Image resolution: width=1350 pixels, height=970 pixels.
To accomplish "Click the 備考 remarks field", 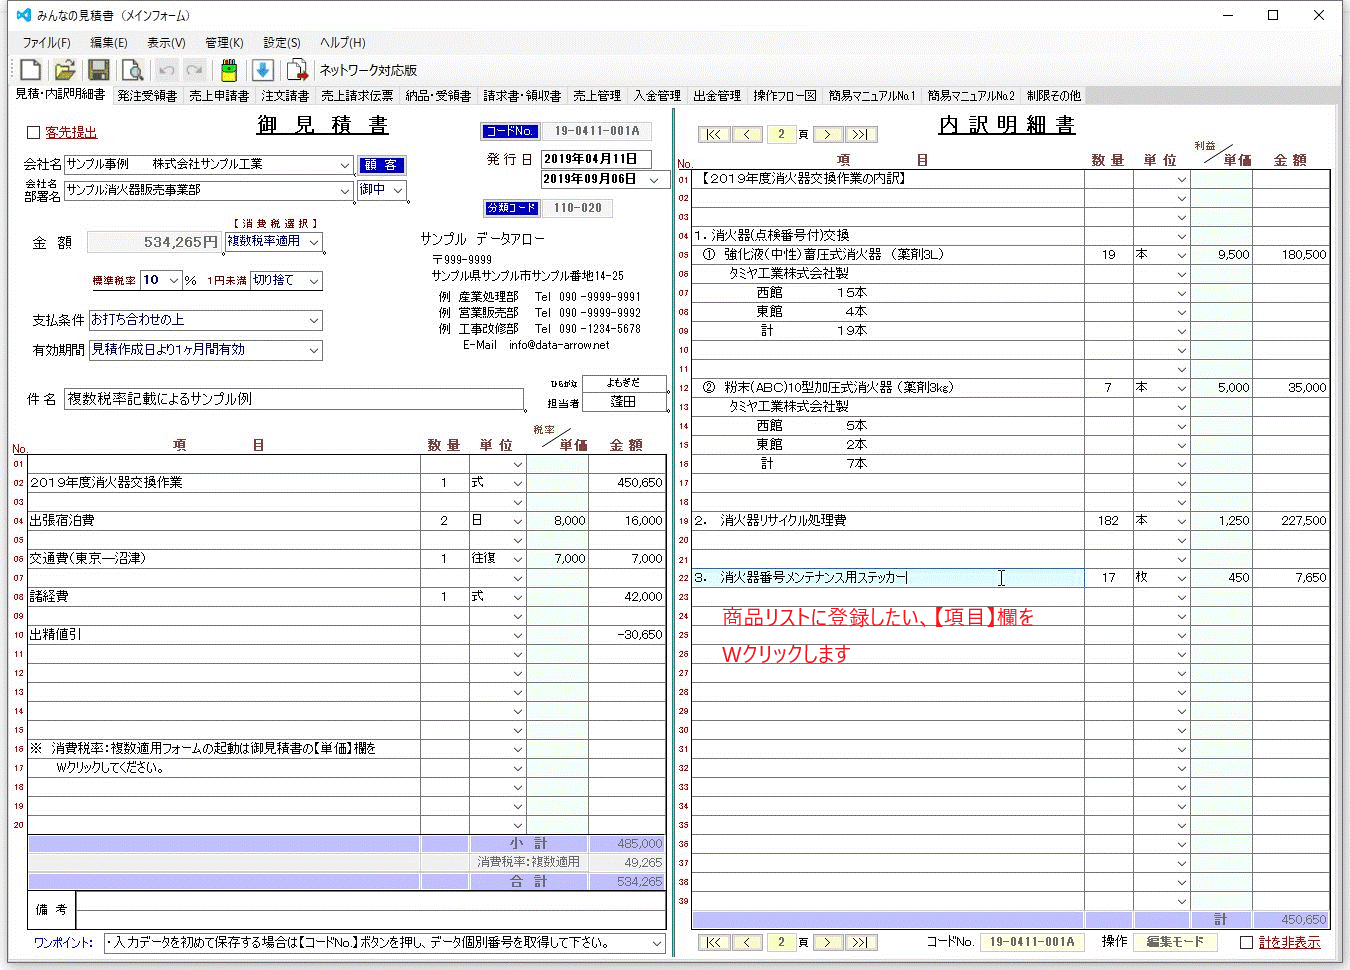I will [x=371, y=910].
